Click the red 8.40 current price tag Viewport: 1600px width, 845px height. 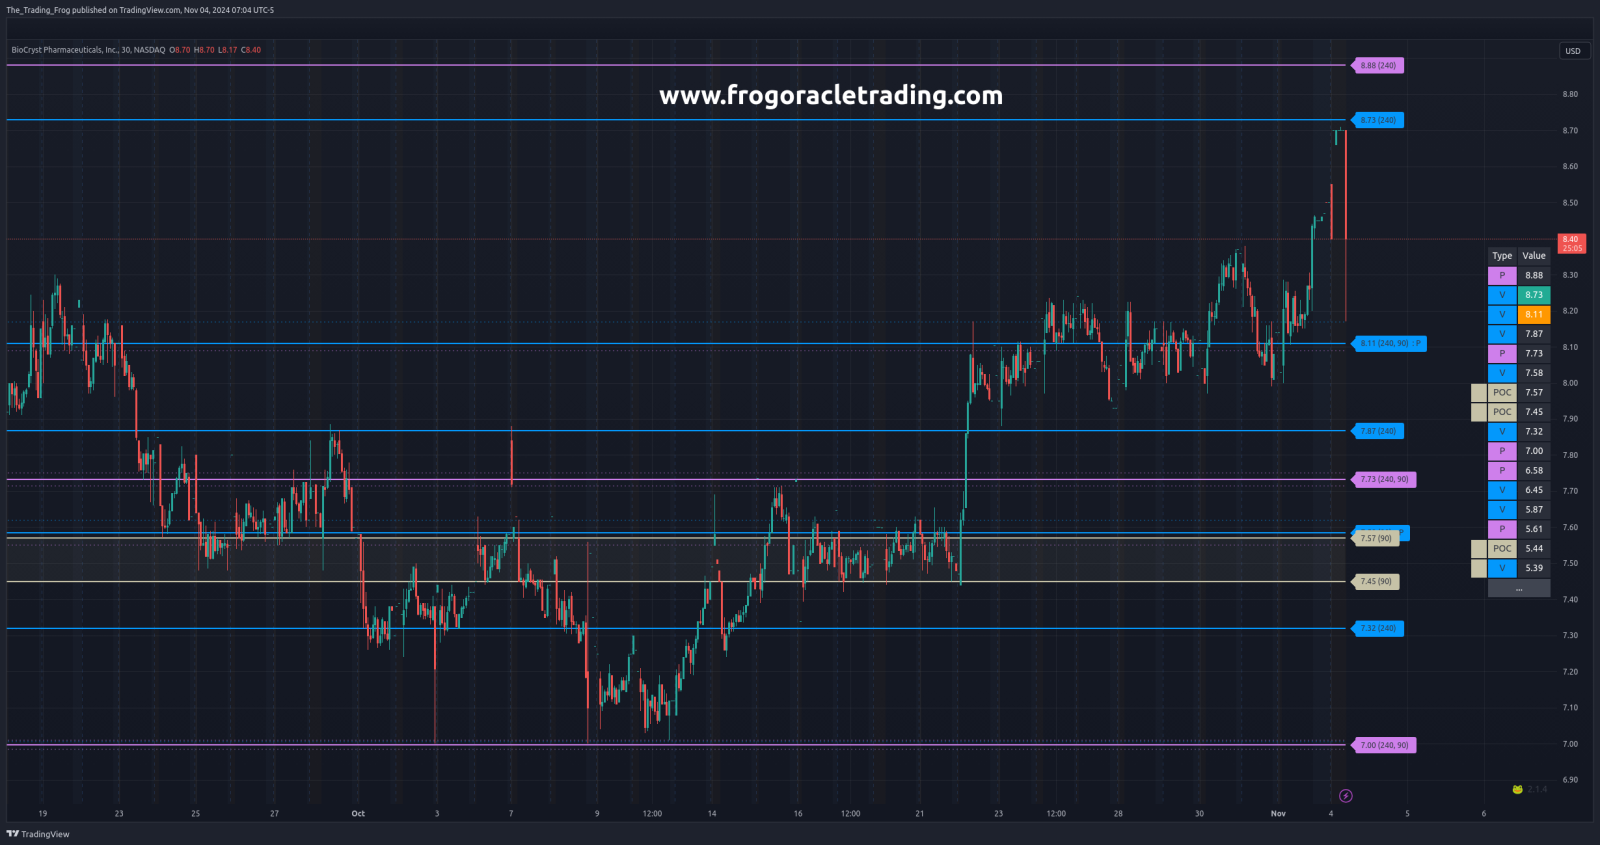1572,243
